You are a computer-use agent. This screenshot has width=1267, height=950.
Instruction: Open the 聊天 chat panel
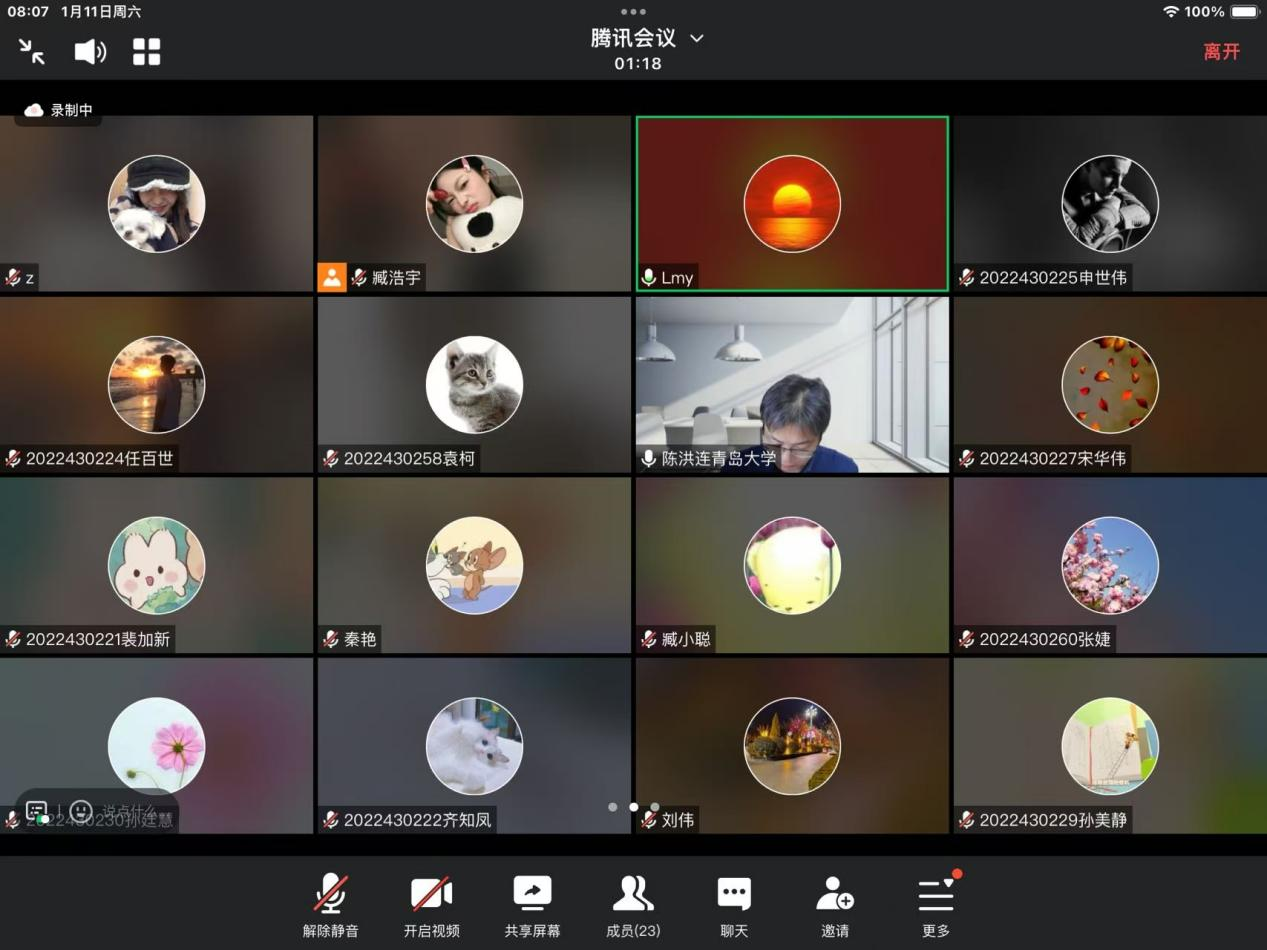click(x=734, y=905)
